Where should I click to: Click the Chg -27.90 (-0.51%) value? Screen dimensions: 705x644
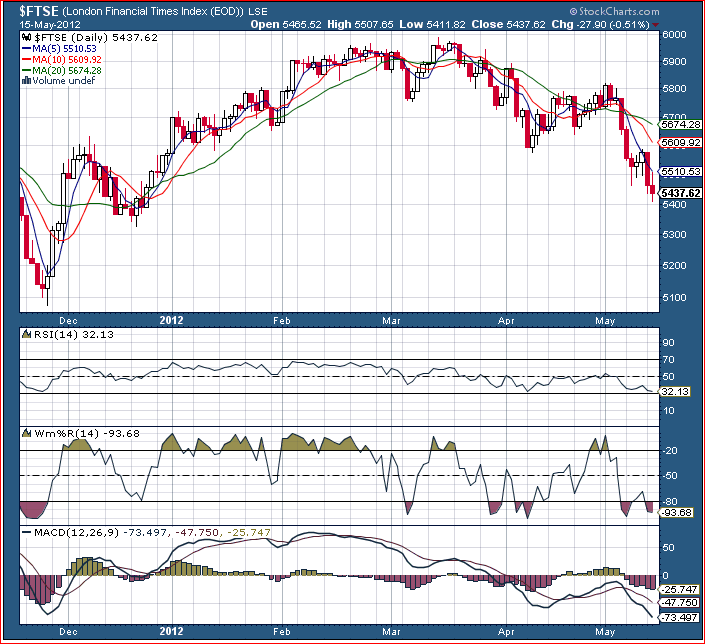(x=600, y=24)
